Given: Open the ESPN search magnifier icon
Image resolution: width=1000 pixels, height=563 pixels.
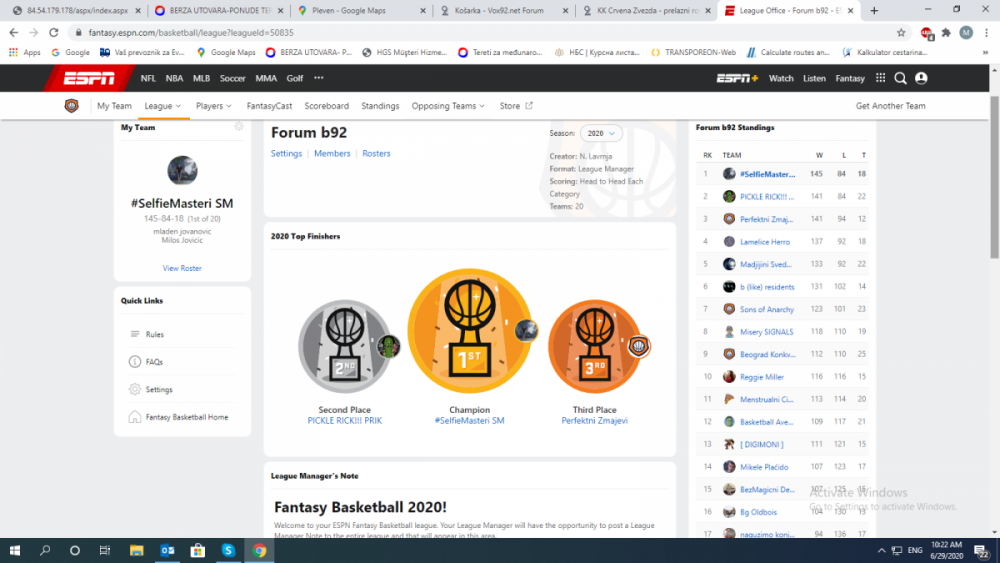Looking at the screenshot, I should (900, 78).
